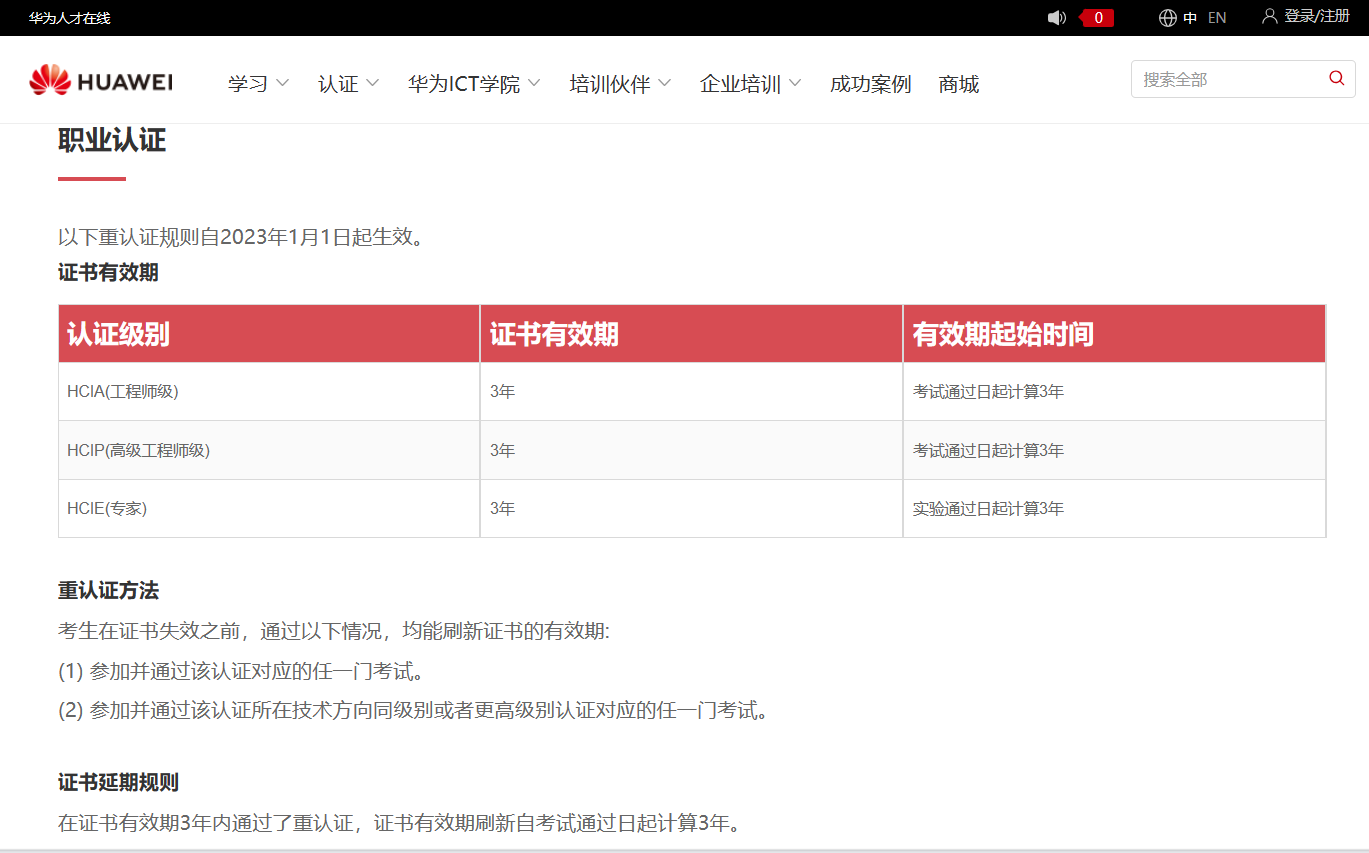Open the 学习 navigation menu
The height and width of the screenshot is (853, 1369).
click(x=248, y=84)
